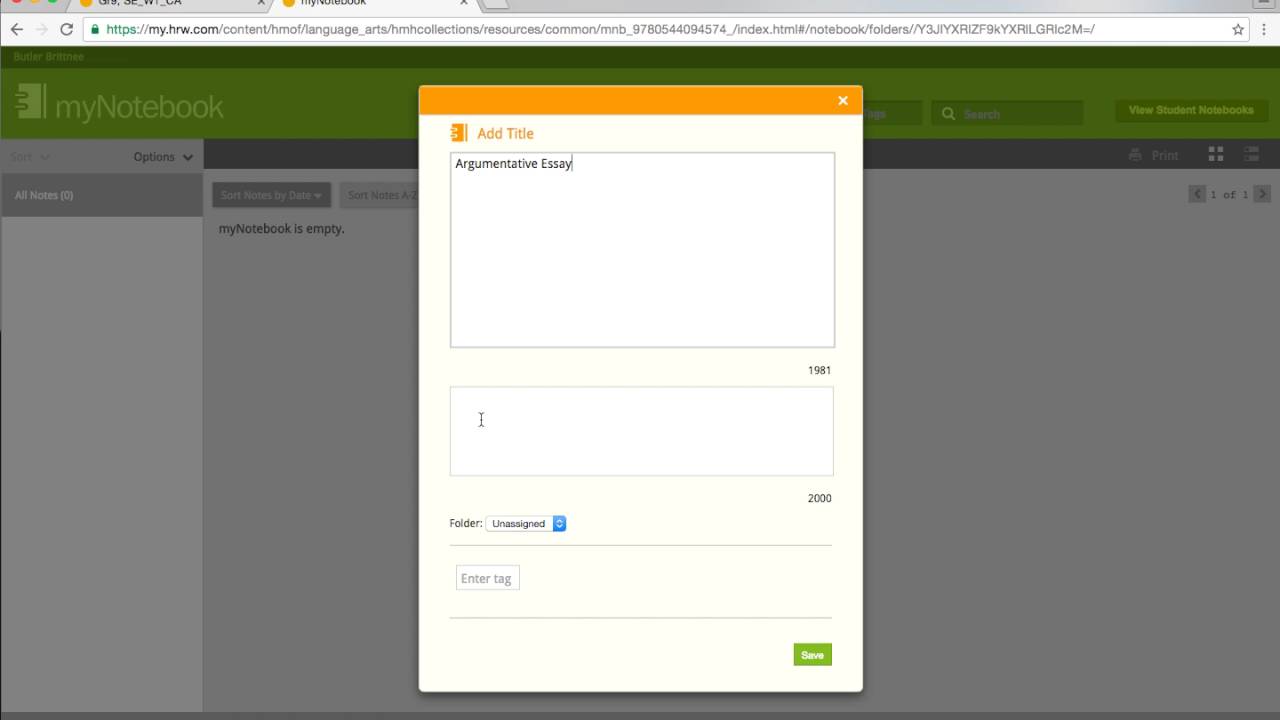This screenshot has width=1280, height=720.
Task: Open the Sort dropdown in the sidebar
Action: (x=30, y=157)
